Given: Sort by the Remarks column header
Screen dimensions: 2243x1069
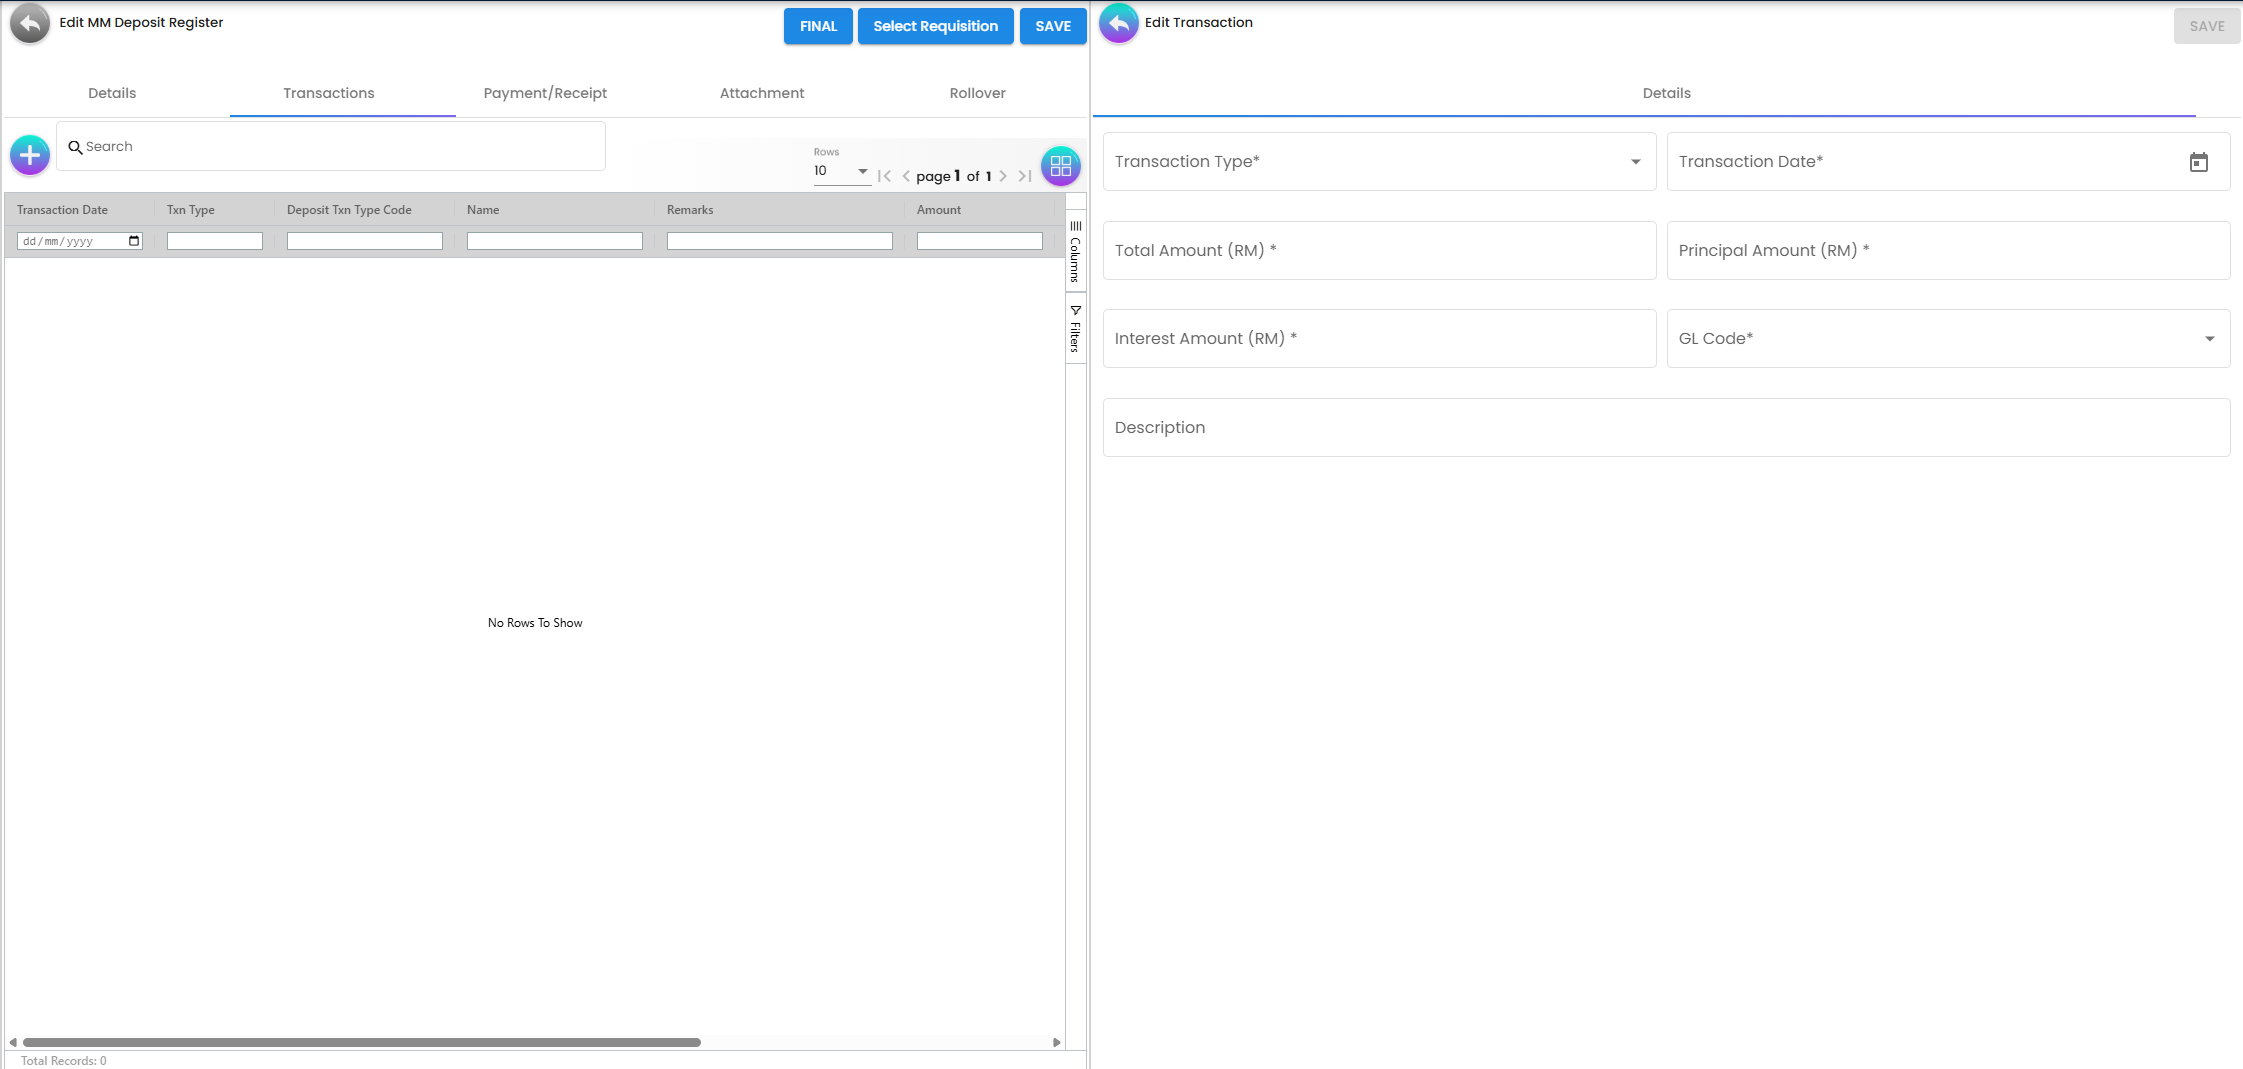Looking at the screenshot, I should [x=690, y=210].
